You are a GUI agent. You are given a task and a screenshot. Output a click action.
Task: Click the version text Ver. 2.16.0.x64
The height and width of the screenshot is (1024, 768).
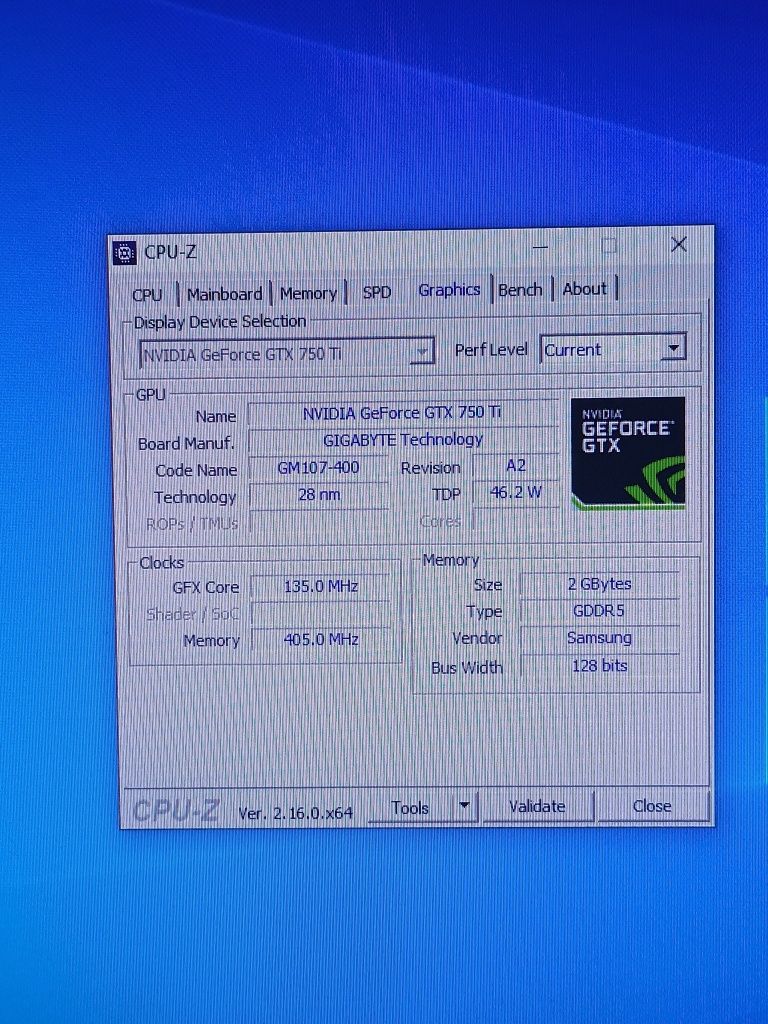pyautogui.click(x=295, y=813)
